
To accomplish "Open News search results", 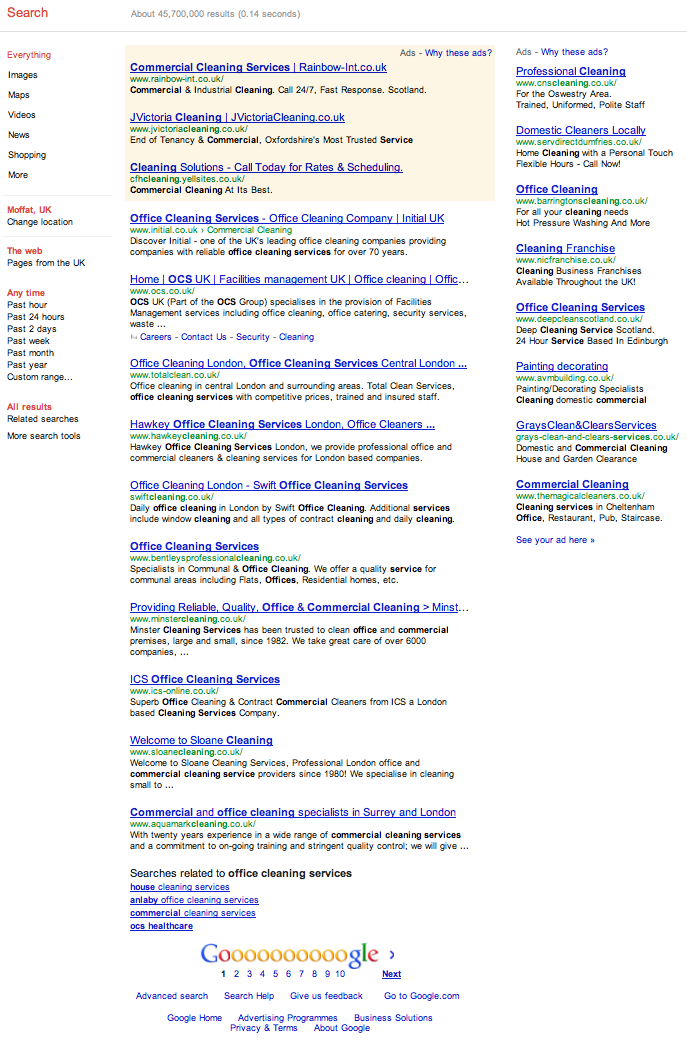I will [x=19, y=135].
